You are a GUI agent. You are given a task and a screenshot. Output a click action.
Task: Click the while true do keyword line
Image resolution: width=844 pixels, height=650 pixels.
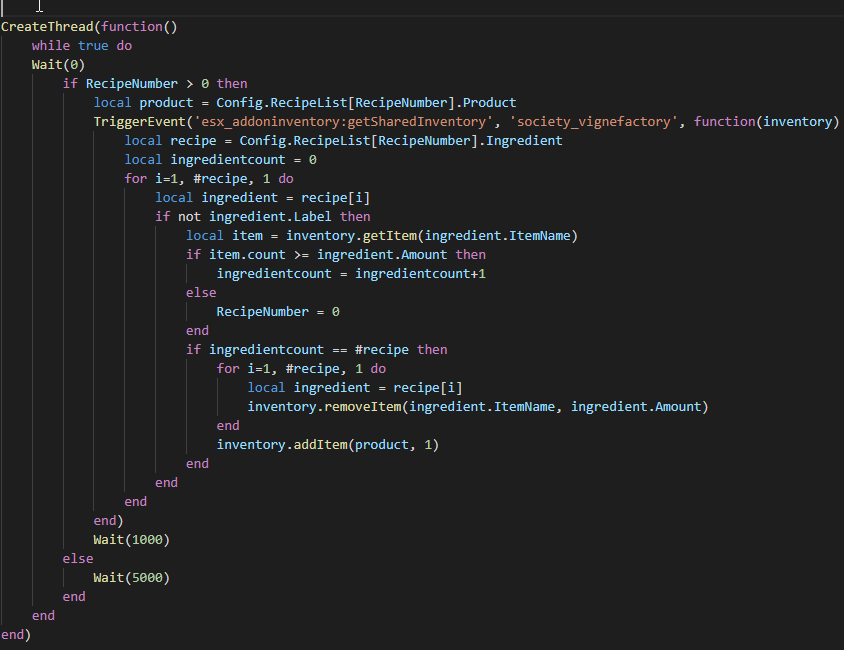[x=85, y=45]
